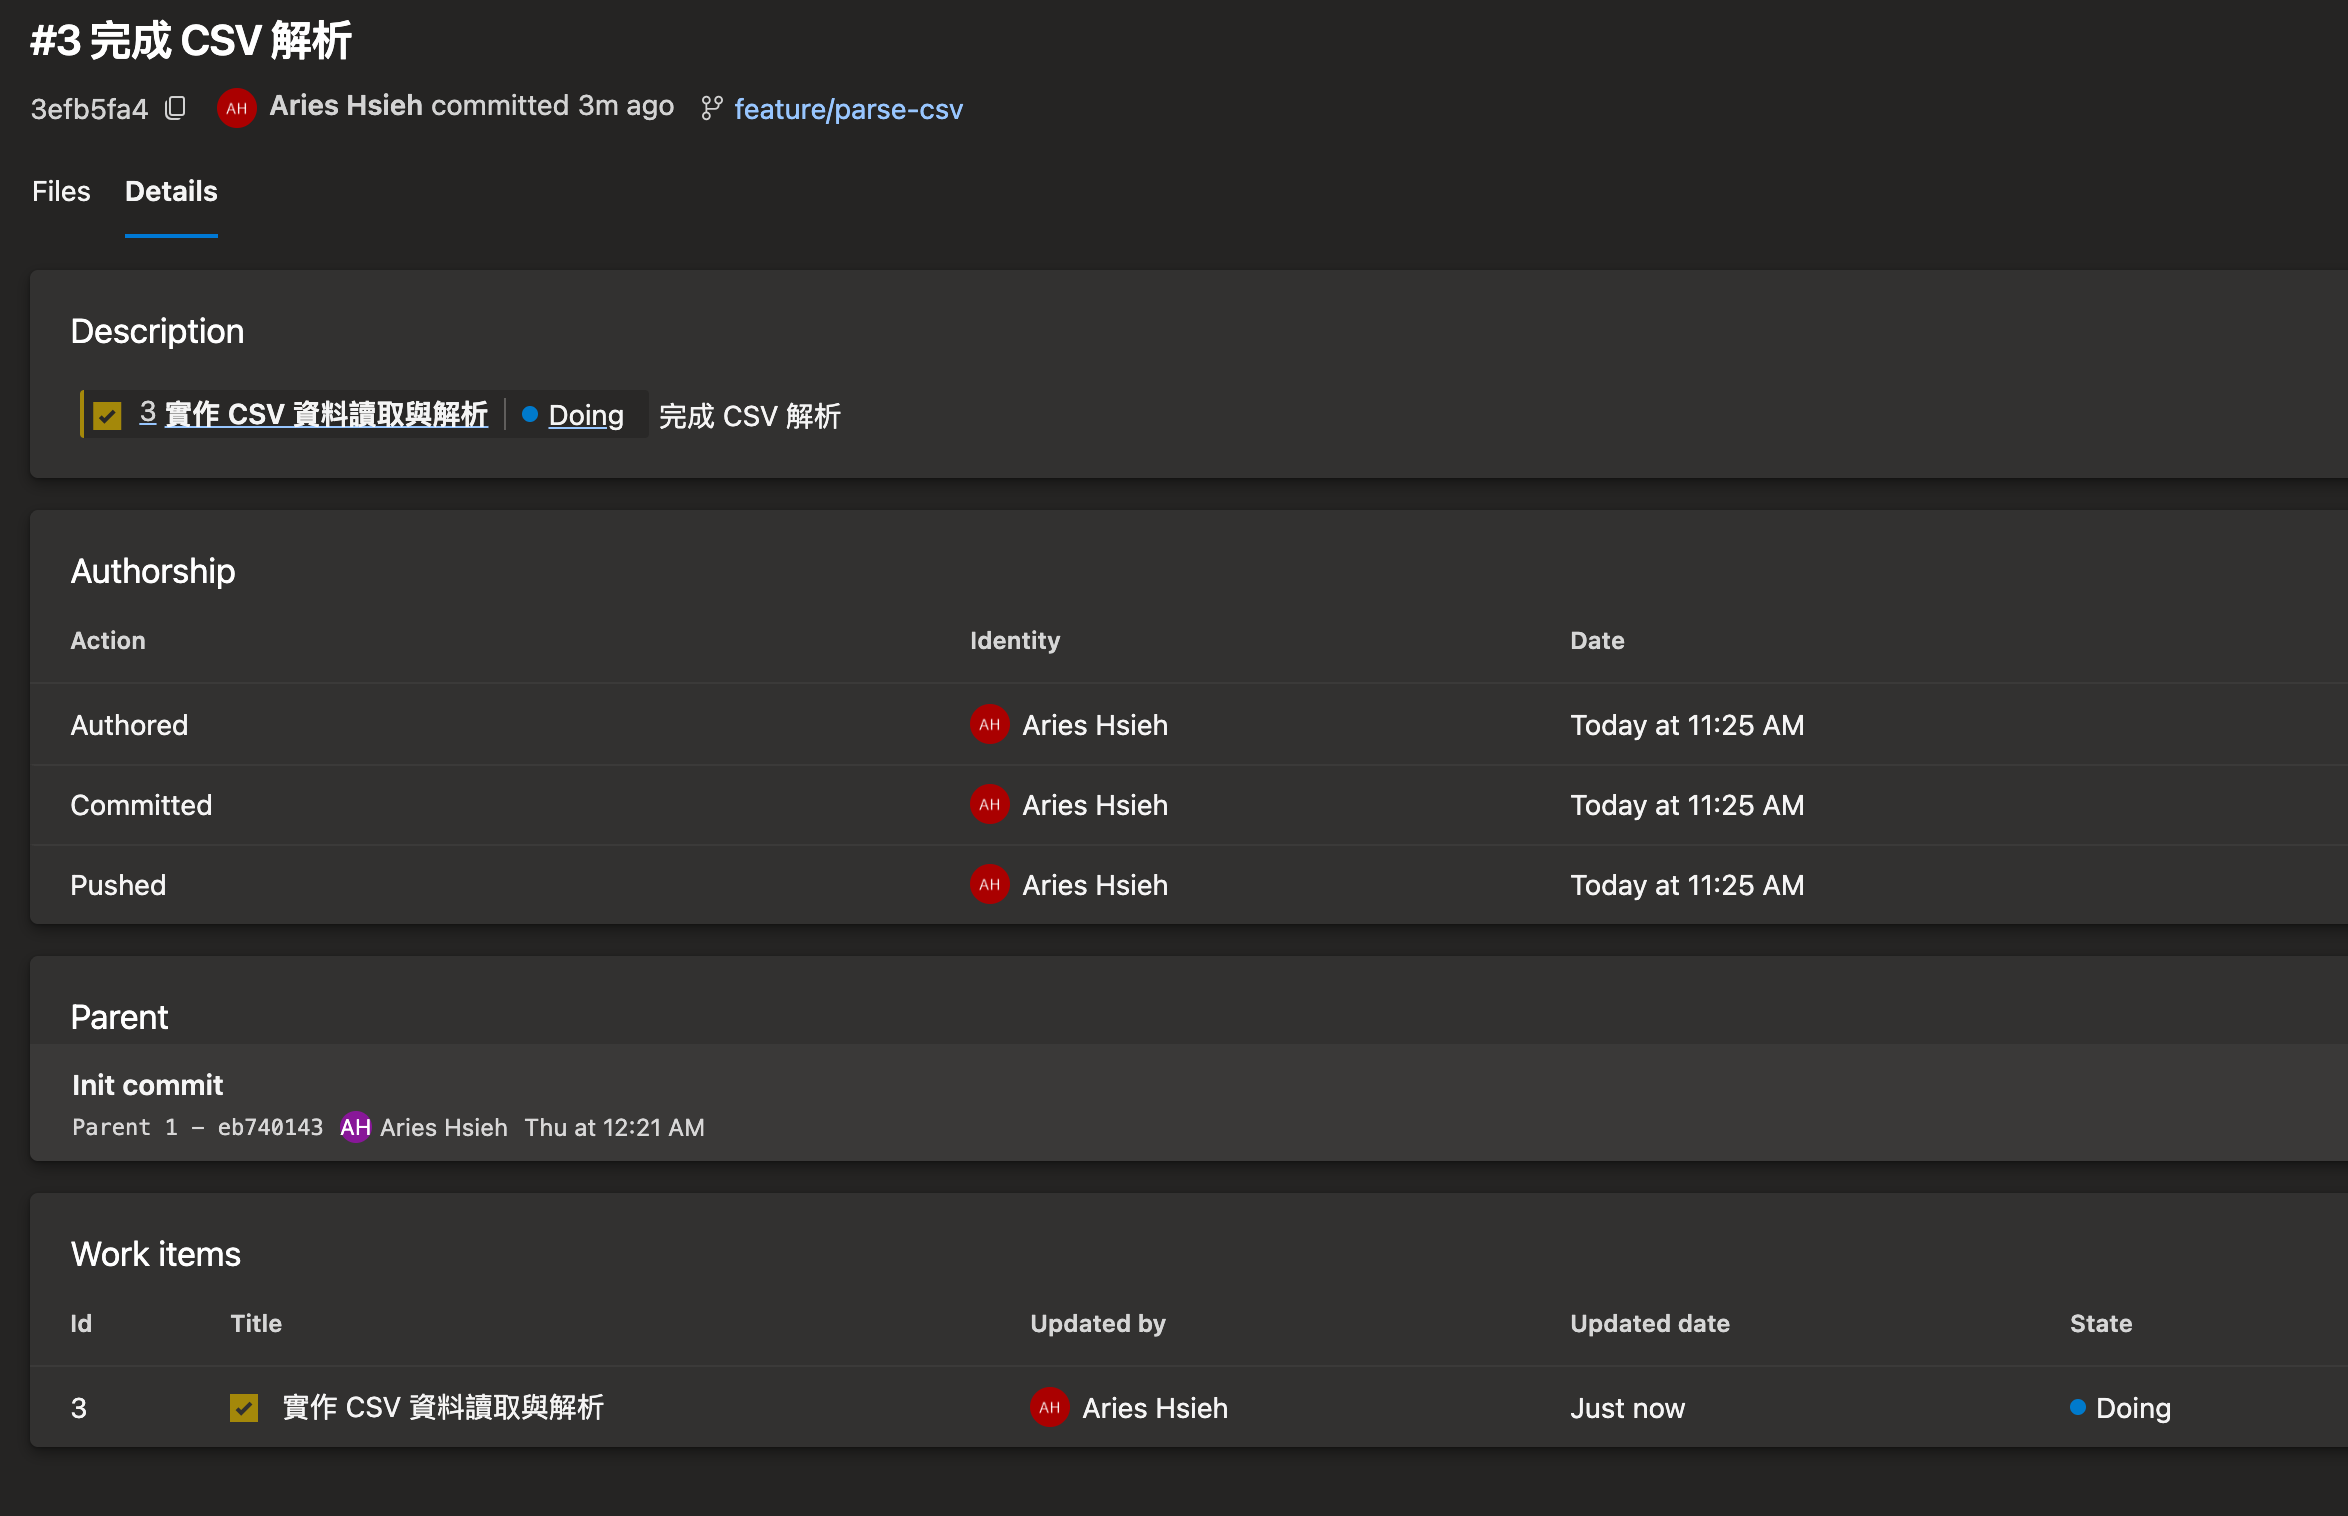This screenshot has height=1516, width=2348.
Task: Click avatar in Work items Updated by
Action: [x=1049, y=1408]
